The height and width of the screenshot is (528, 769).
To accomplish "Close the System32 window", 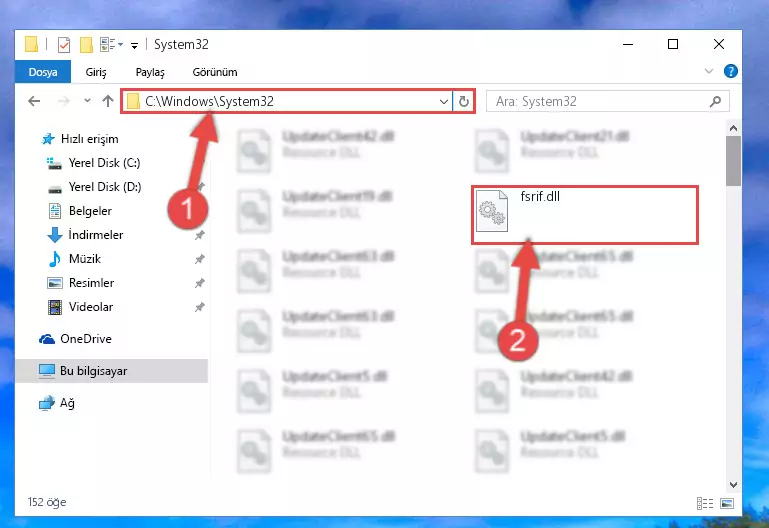I will (718, 44).
